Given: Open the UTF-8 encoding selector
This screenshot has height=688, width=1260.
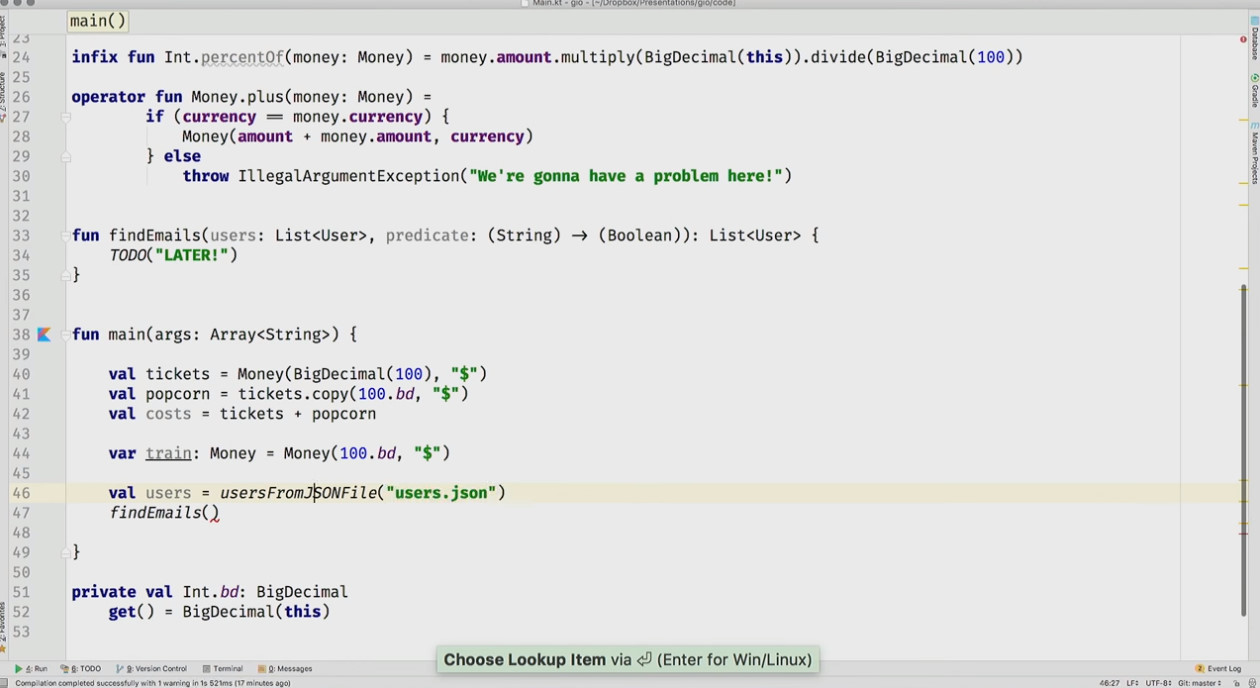Looking at the screenshot, I should click(x=1158, y=683).
